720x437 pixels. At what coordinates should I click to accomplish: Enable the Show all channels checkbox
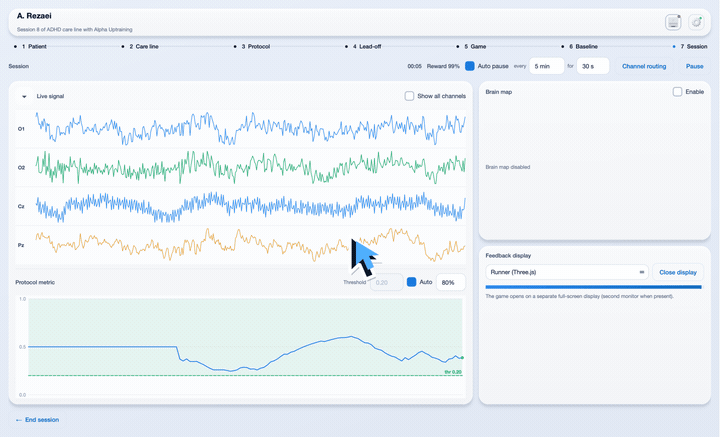(409, 96)
